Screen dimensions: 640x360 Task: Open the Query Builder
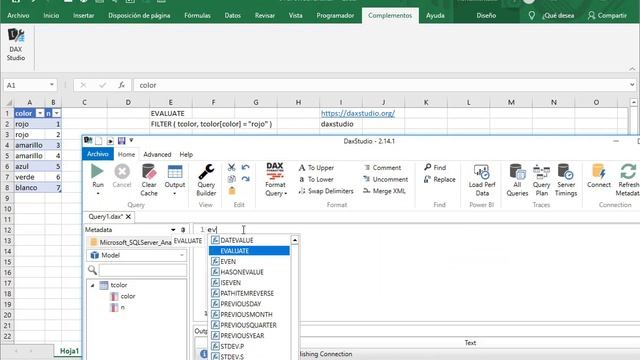click(206, 180)
